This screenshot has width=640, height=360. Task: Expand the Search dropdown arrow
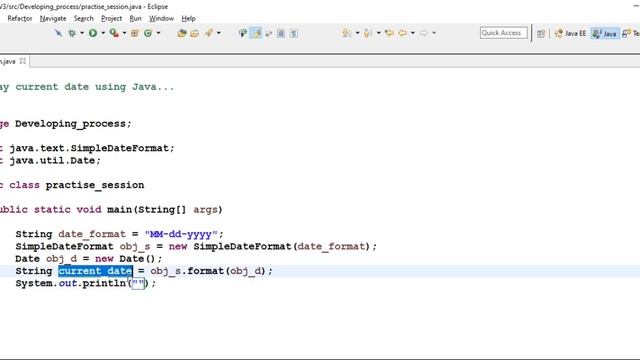(x=219, y=33)
